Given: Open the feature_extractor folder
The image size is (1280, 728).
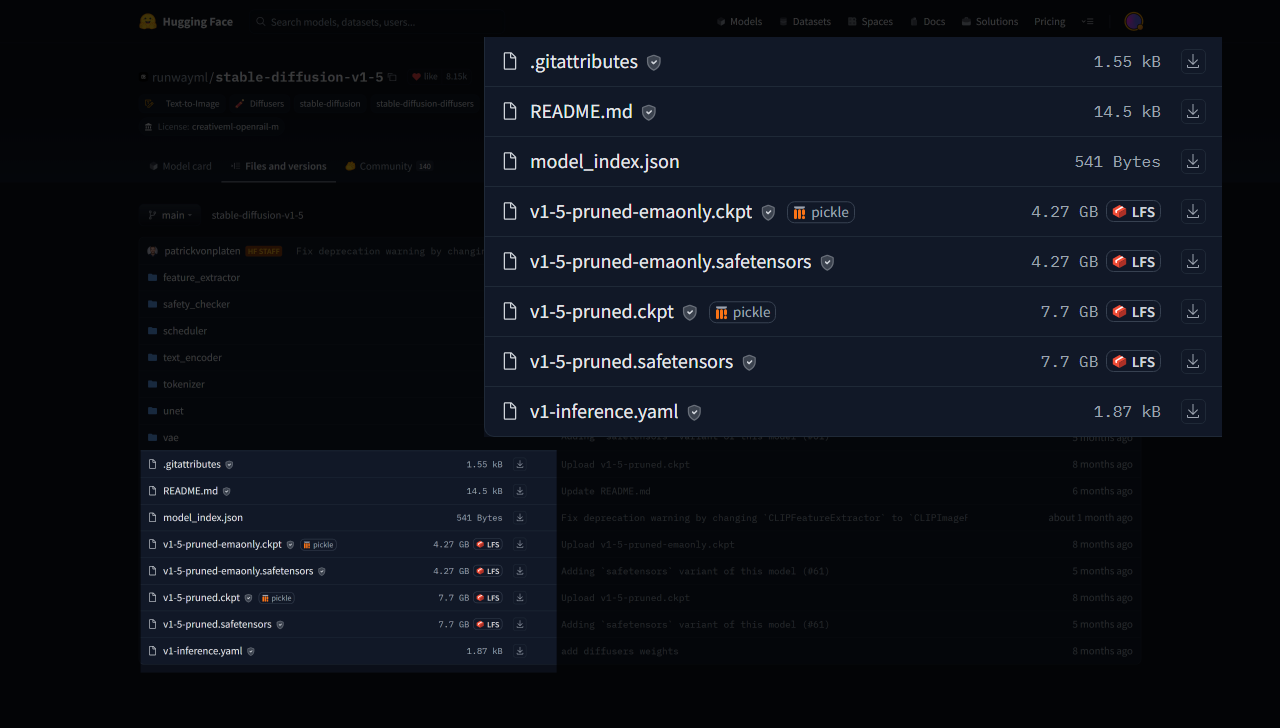Looking at the screenshot, I should 201,278.
